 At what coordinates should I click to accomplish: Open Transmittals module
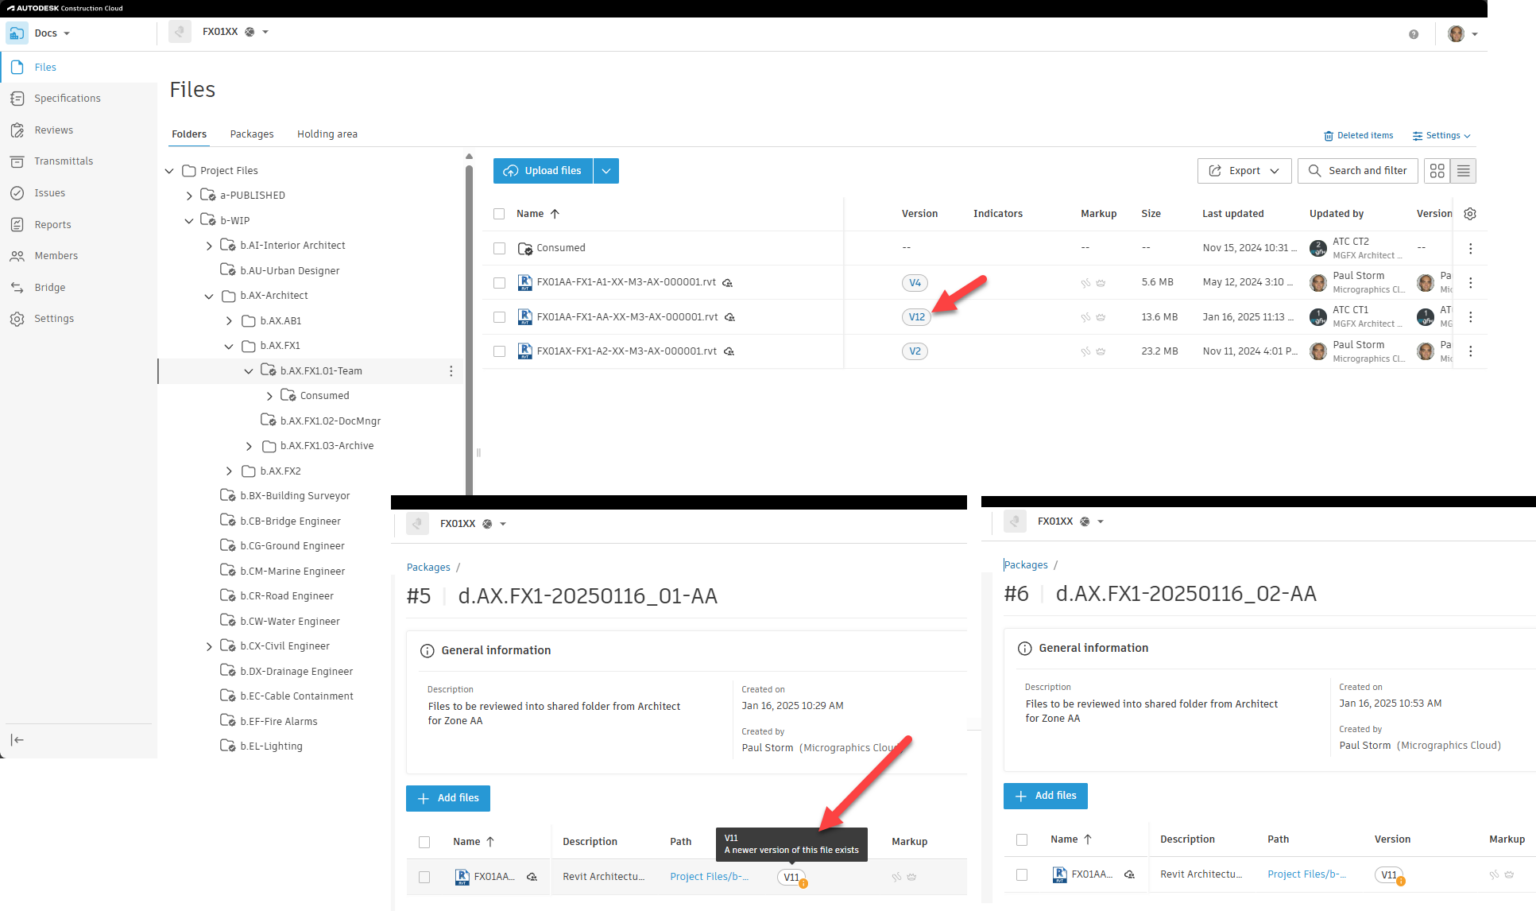coord(64,161)
